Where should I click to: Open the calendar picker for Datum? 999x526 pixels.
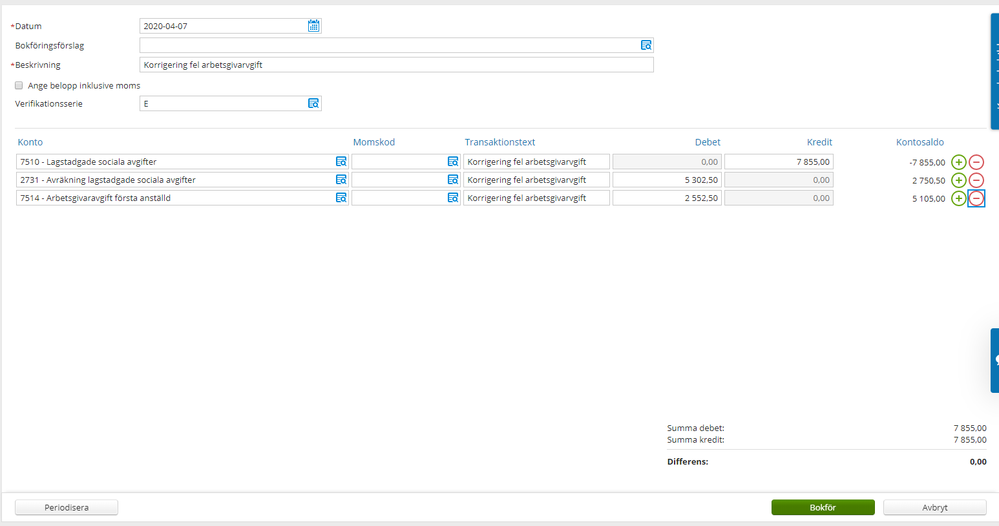[313, 26]
